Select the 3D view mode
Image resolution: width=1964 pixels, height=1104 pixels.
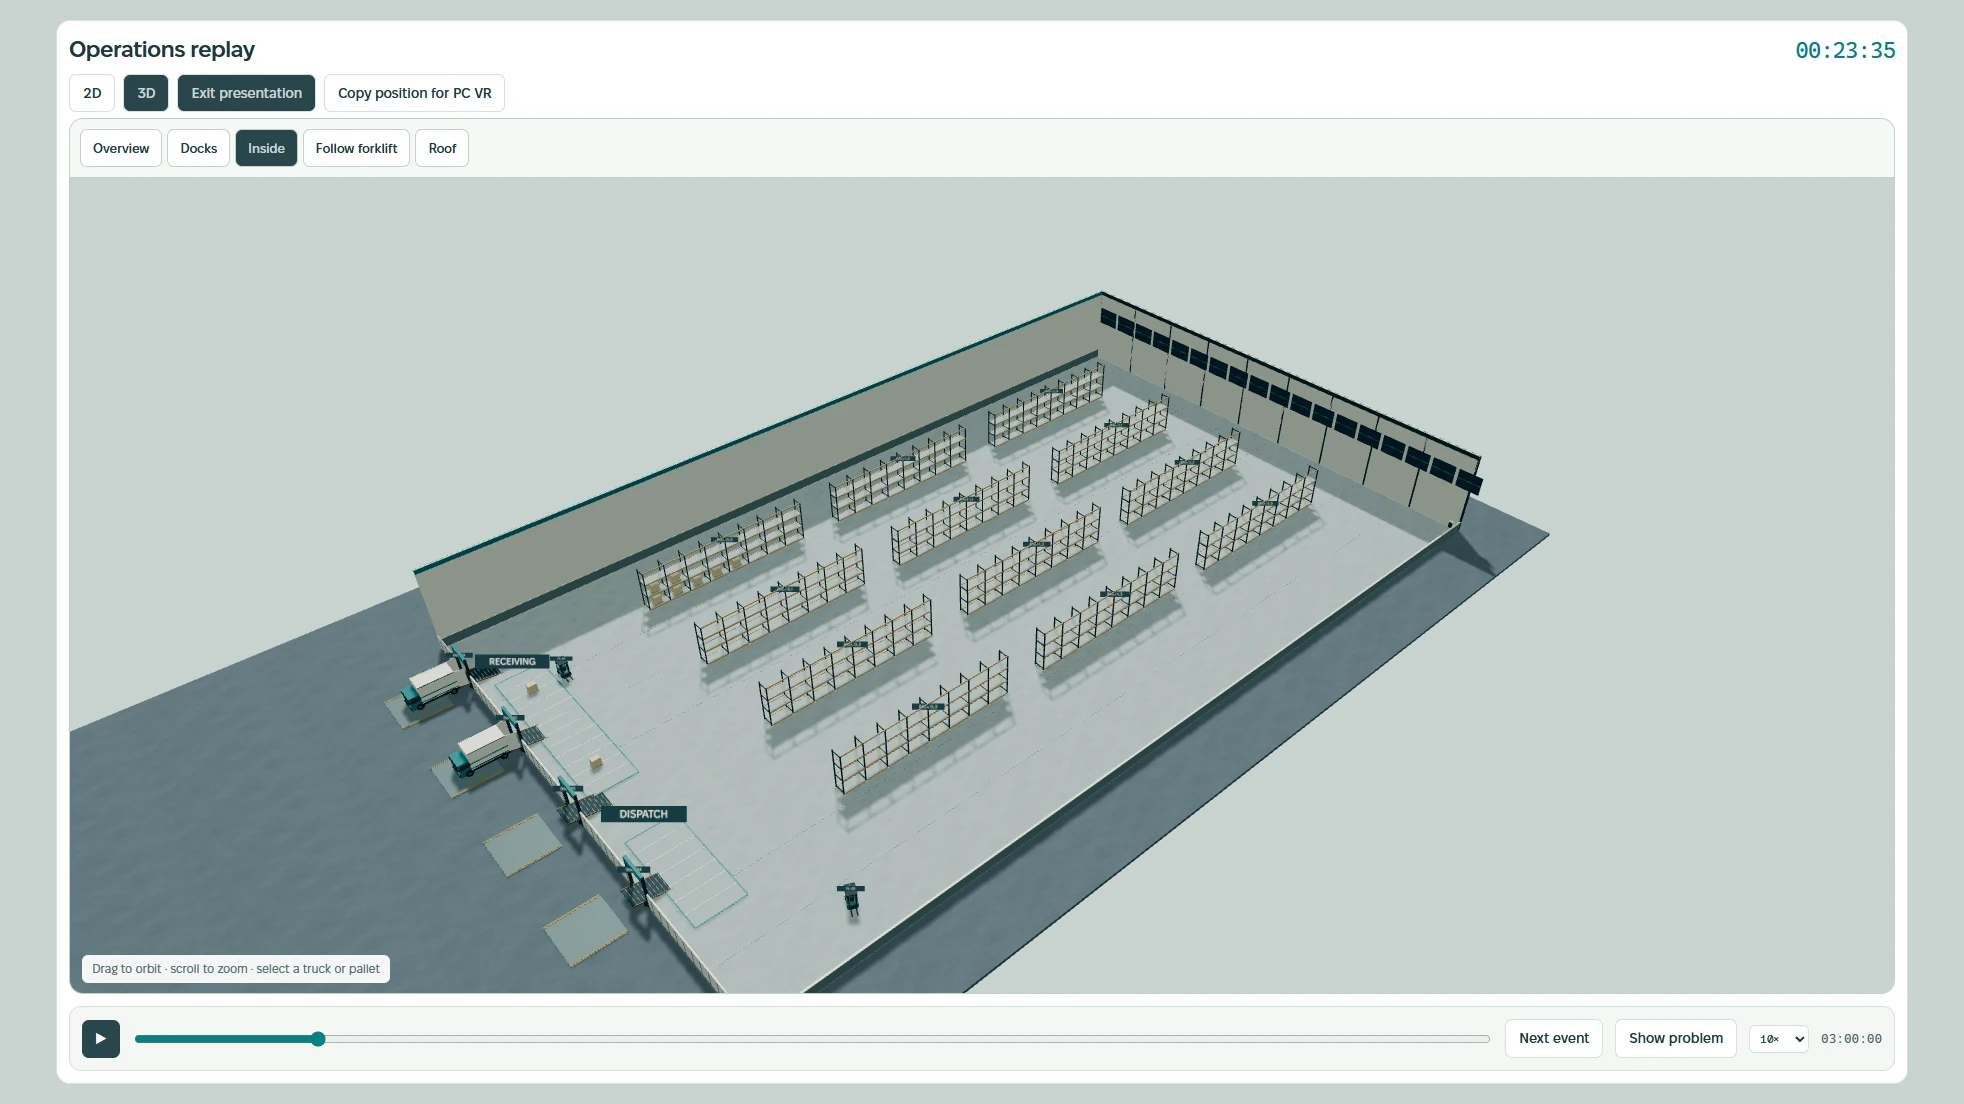pyautogui.click(x=146, y=93)
